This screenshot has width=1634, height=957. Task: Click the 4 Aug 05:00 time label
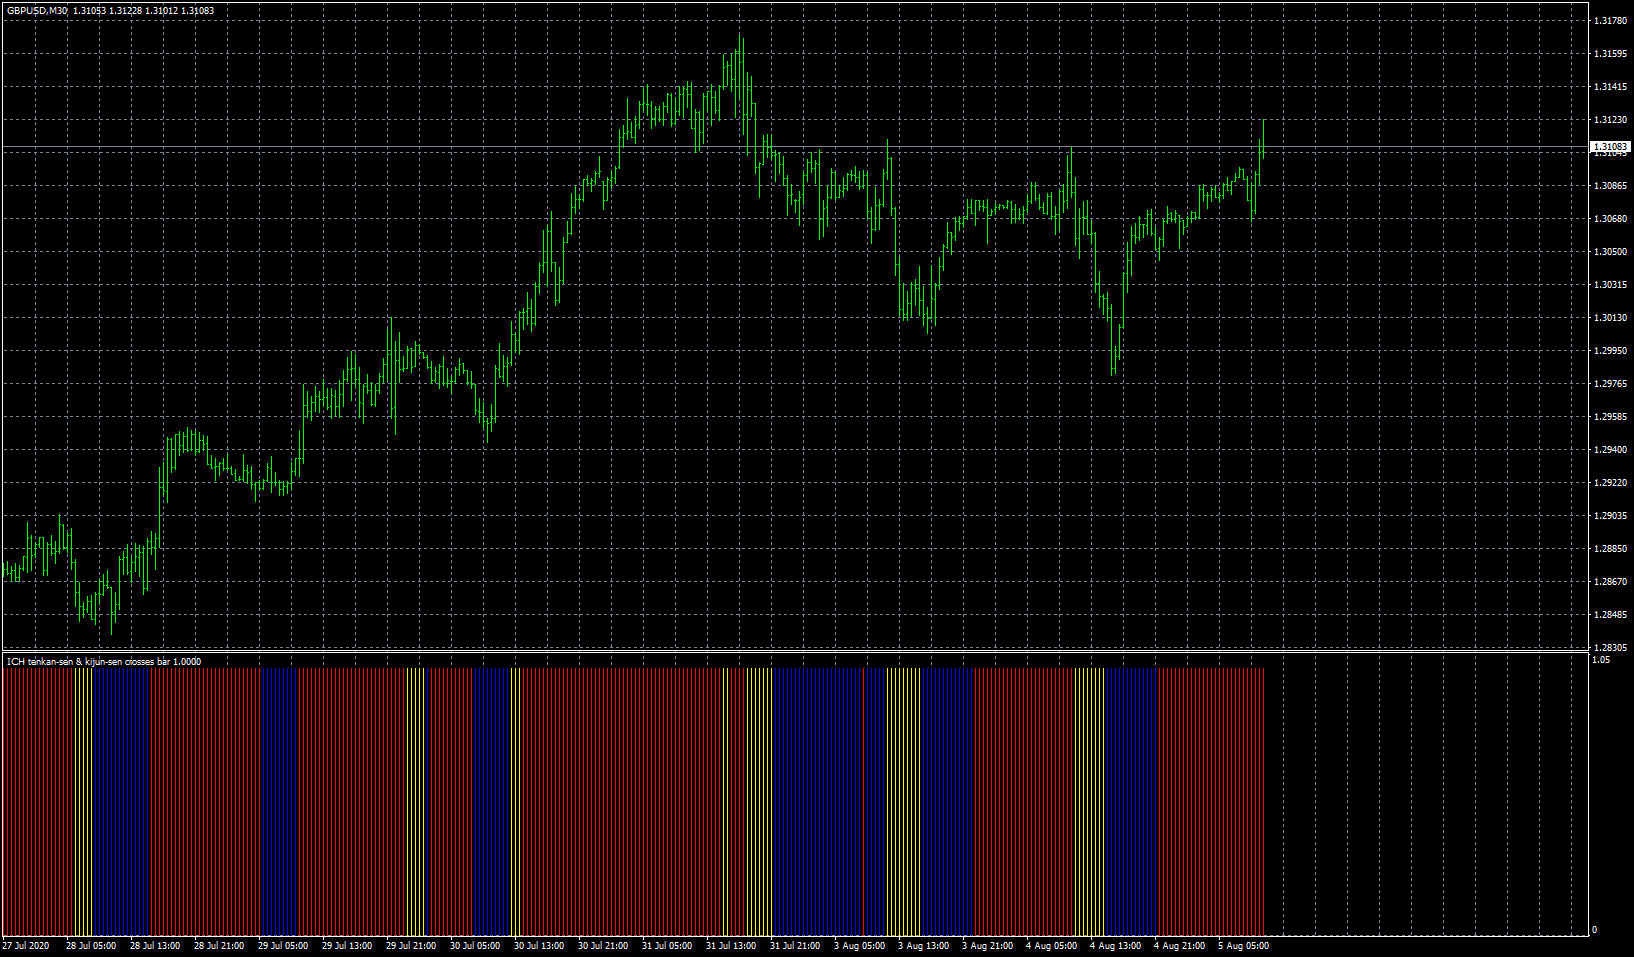coord(1051,946)
